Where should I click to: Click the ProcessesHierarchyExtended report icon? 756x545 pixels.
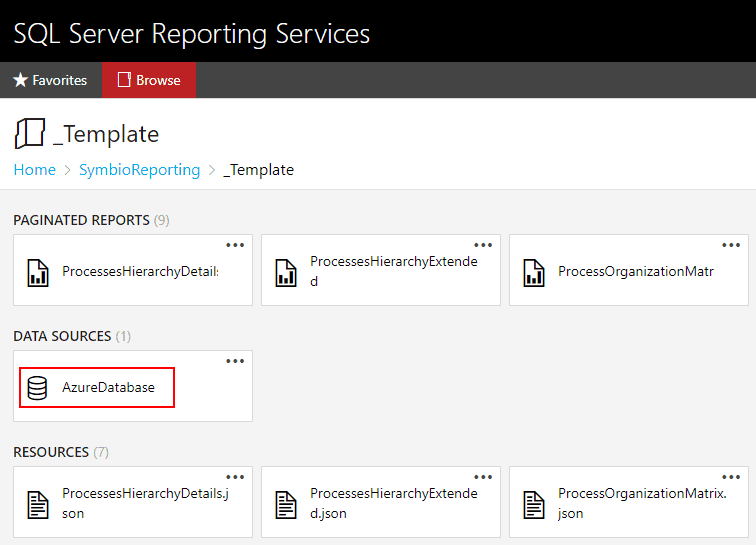(x=286, y=271)
